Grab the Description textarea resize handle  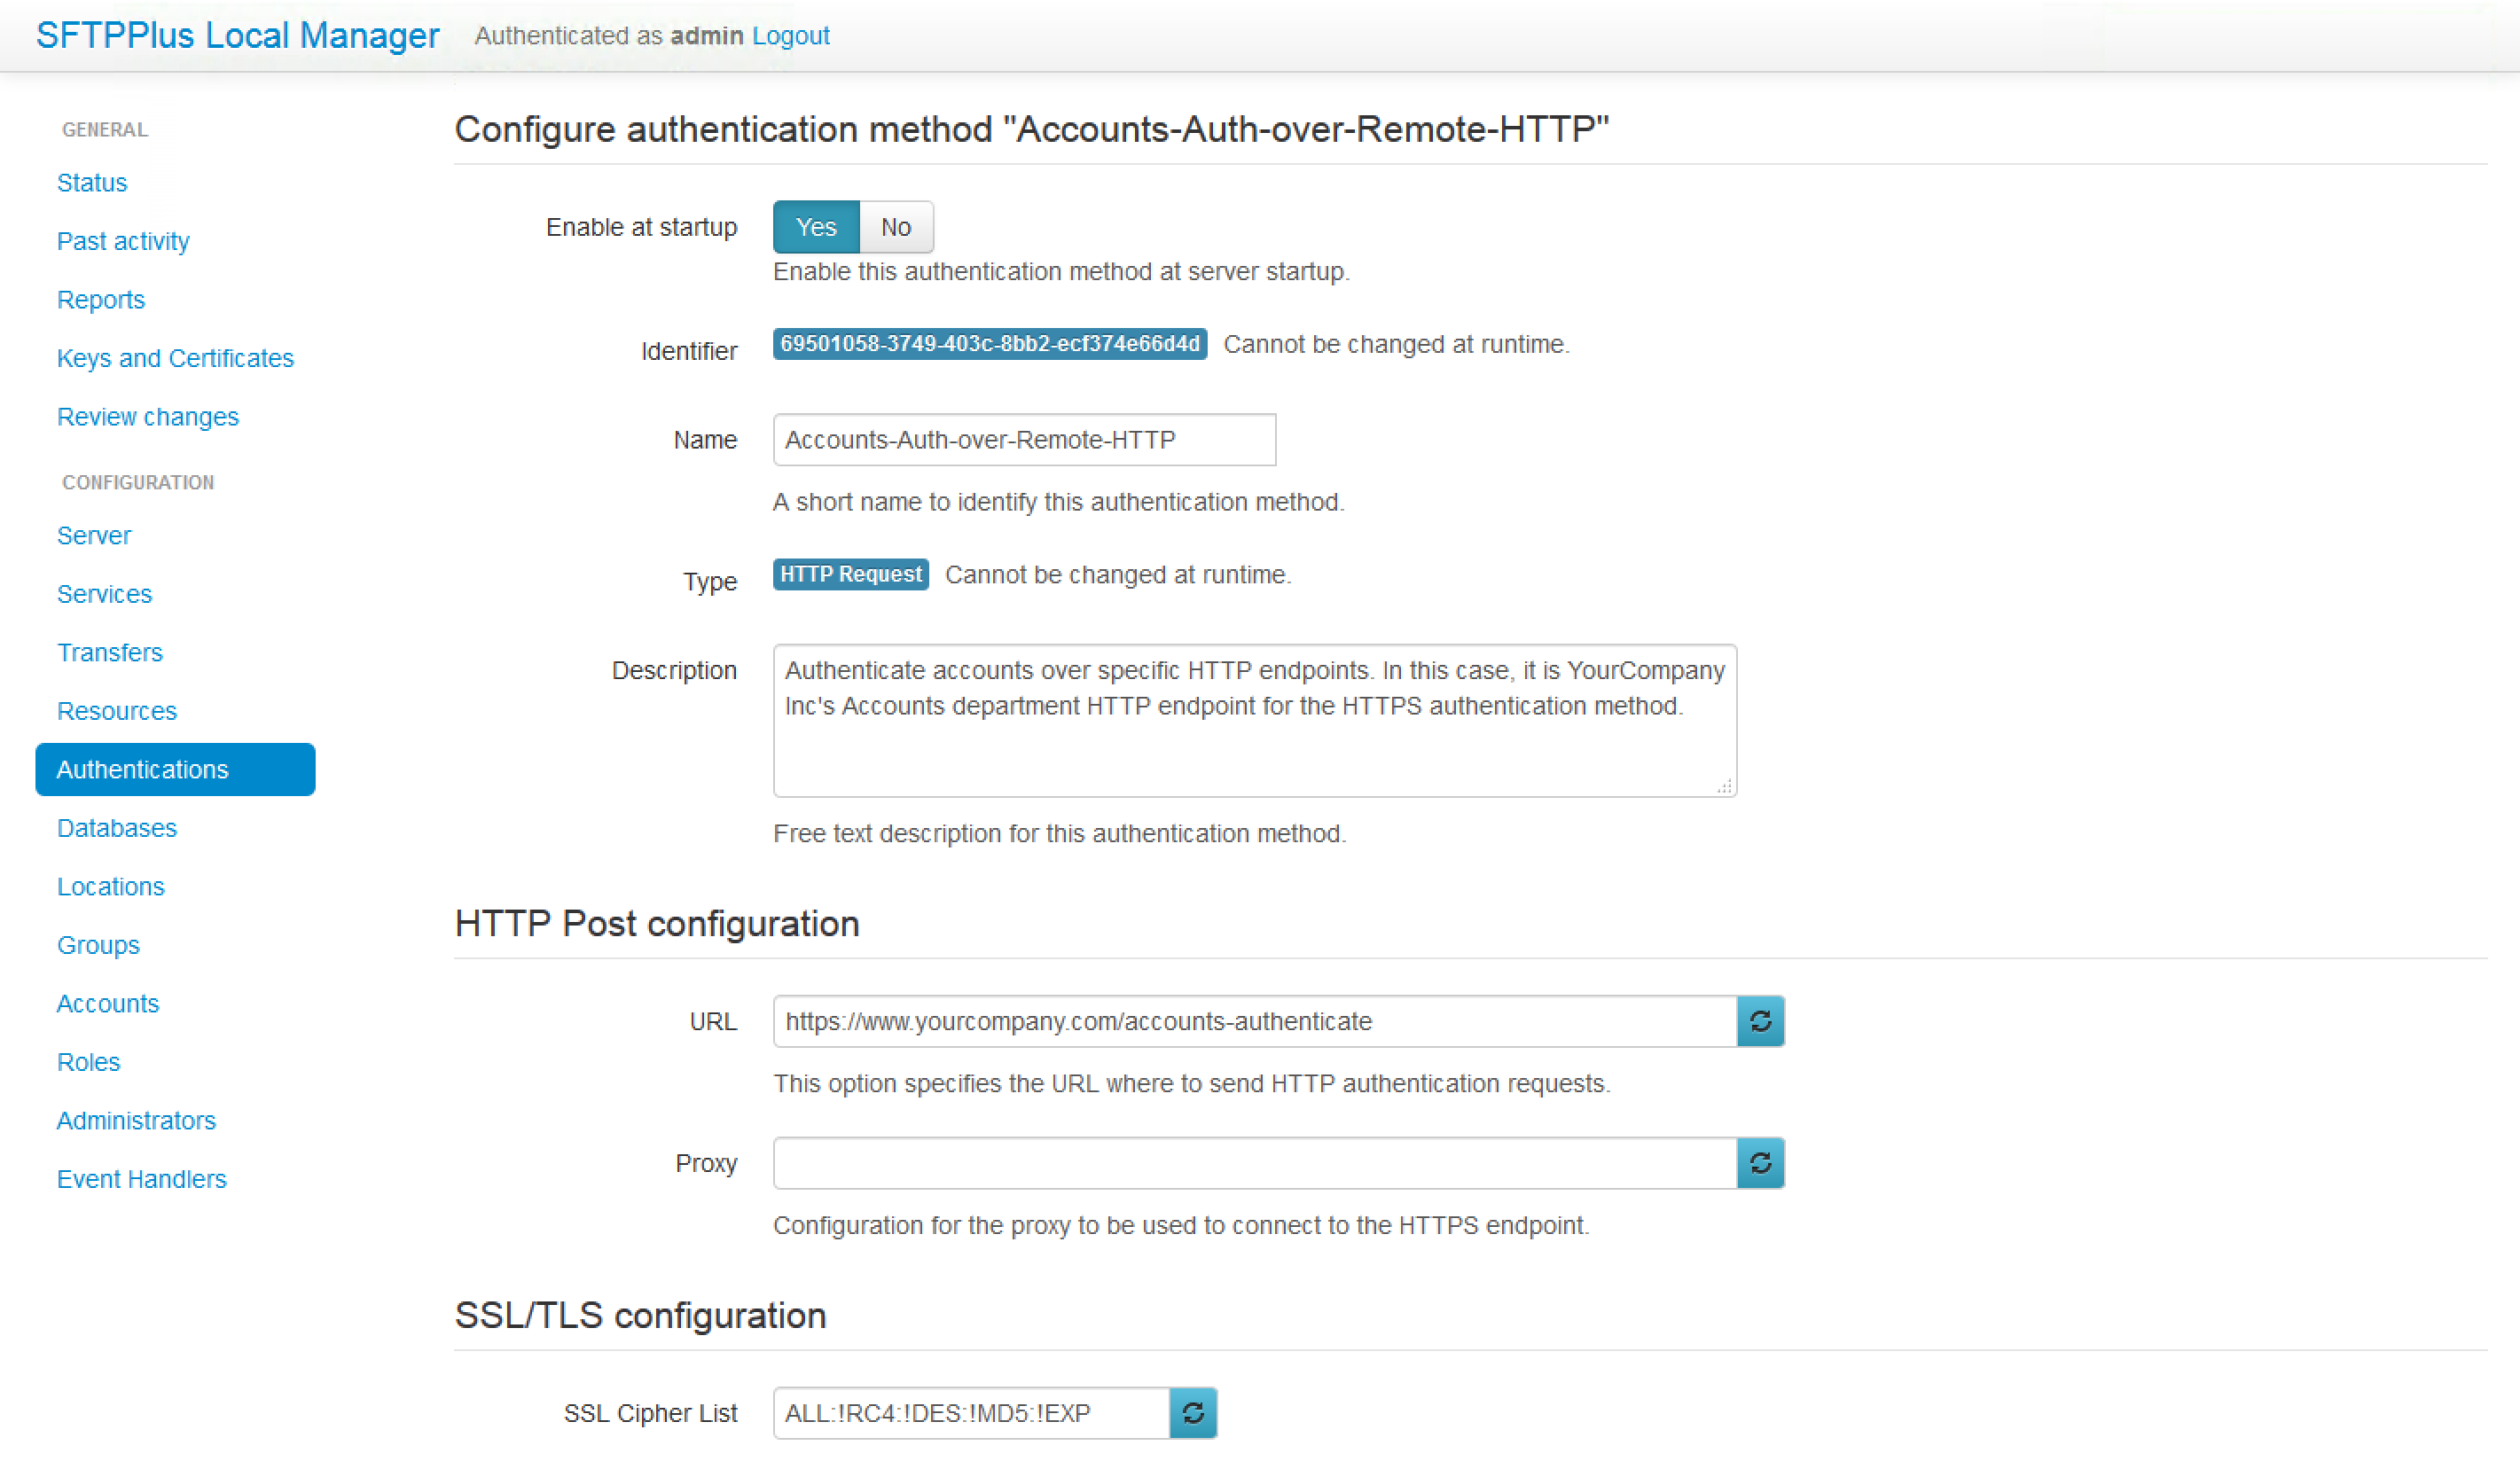1725,787
